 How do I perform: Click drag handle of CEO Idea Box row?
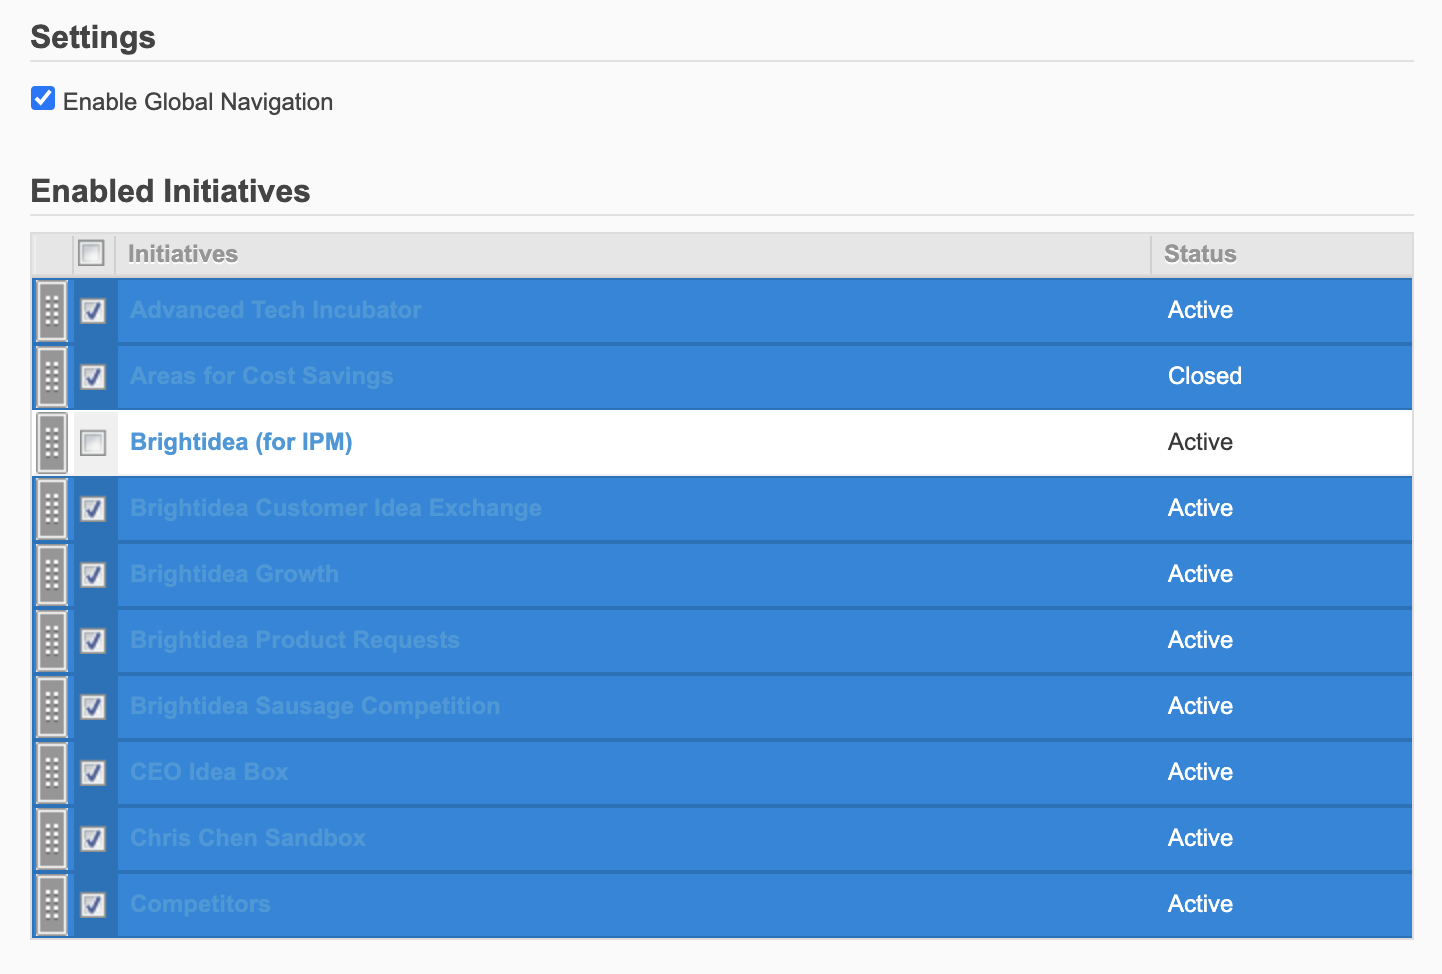click(52, 773)
